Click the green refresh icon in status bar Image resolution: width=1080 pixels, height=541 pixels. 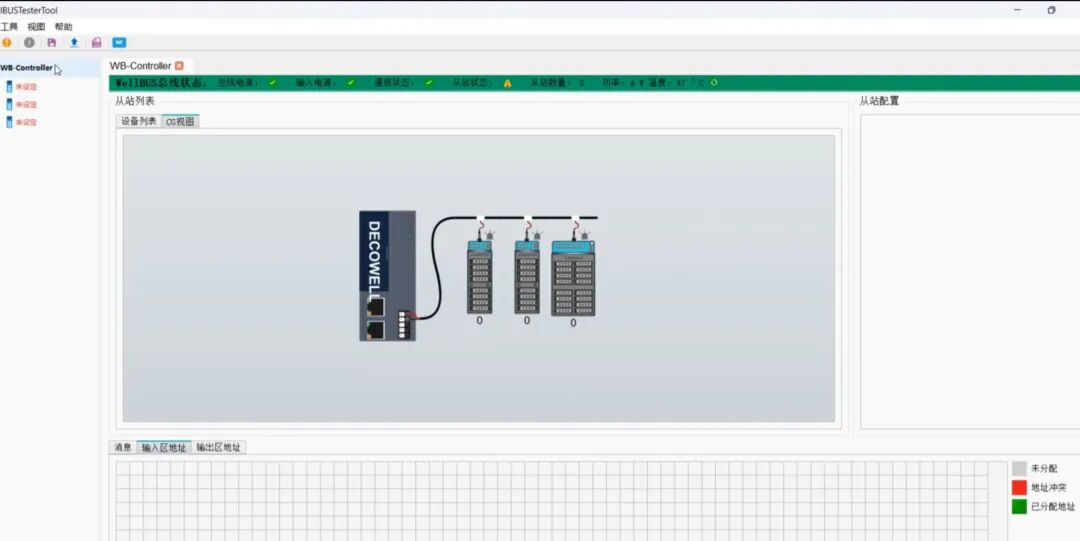(x=714, y=83)
